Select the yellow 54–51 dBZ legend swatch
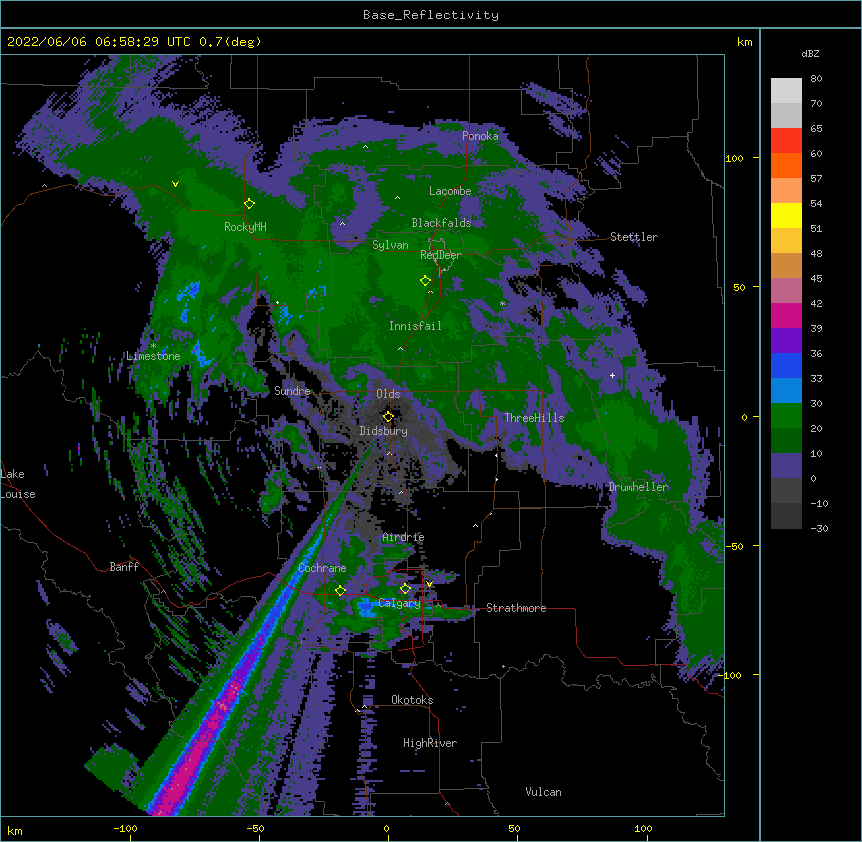The image size is (862, 842). click(786, 215)
